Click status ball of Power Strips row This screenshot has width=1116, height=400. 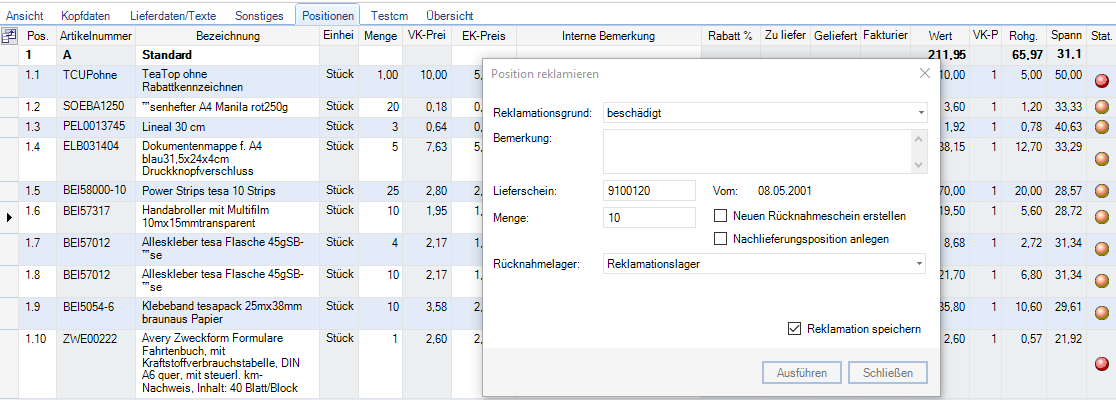pyautogui.click(x=1102, y=191)
